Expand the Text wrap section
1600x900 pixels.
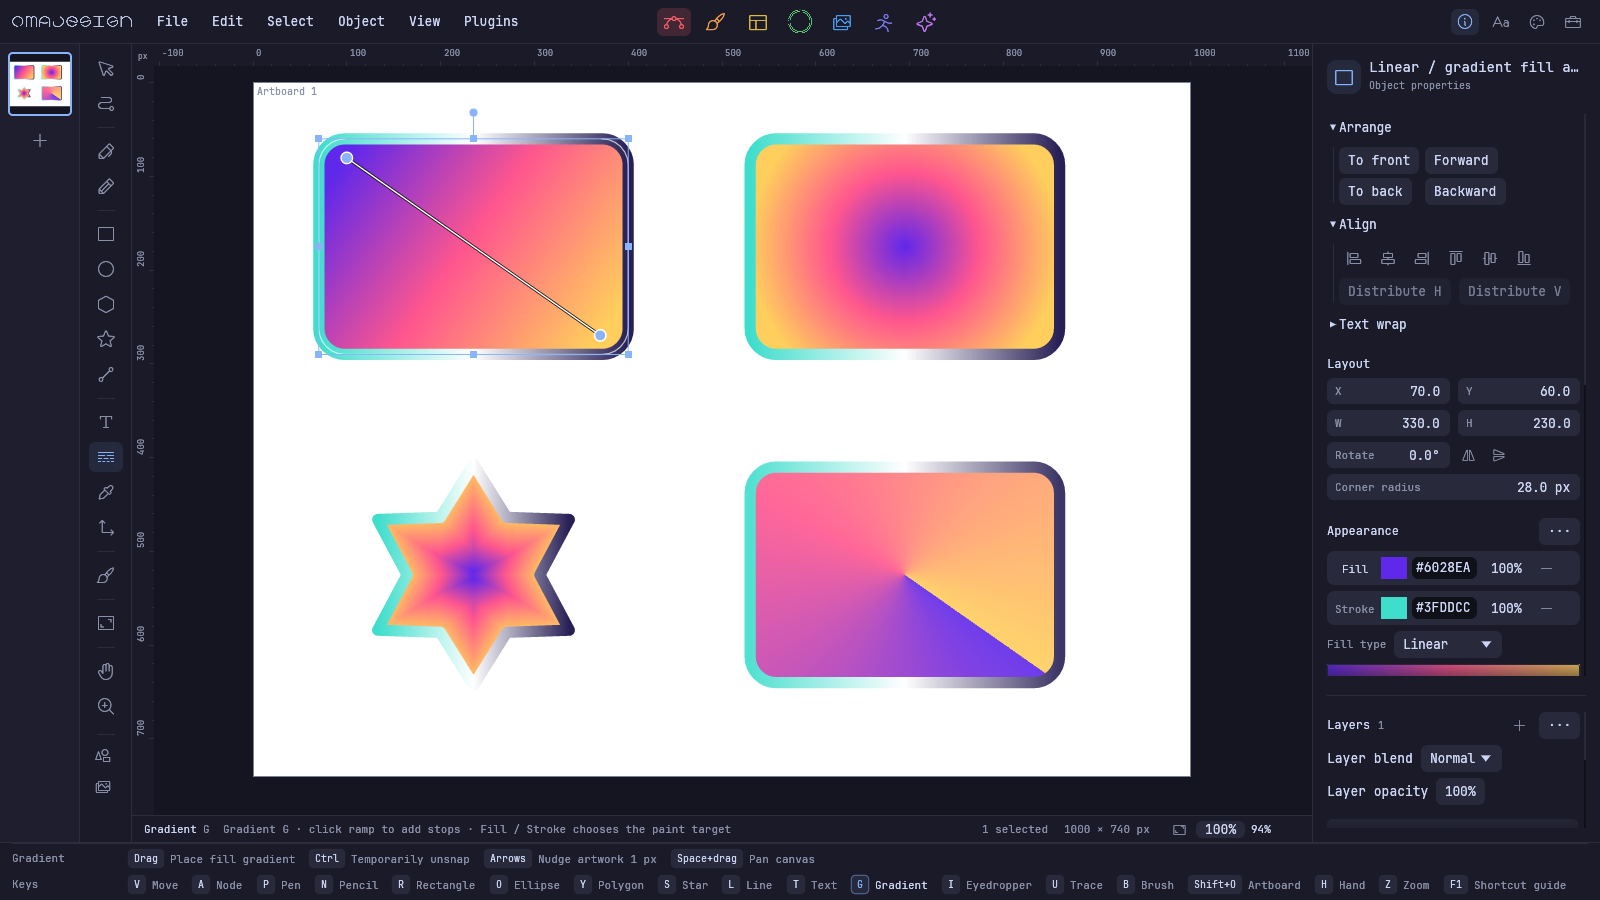coord(1367,324)
